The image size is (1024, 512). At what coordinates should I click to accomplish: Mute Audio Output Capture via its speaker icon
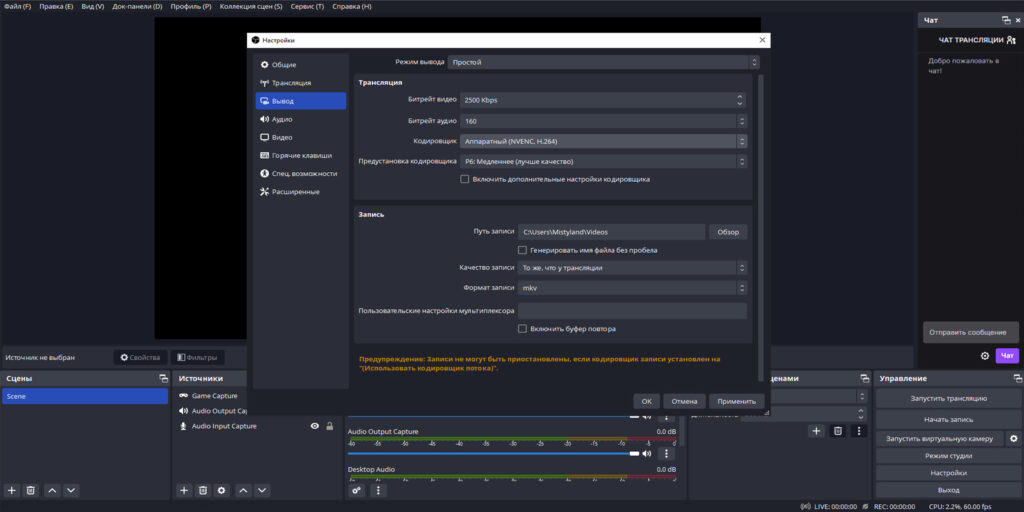click(x=647, y=453)
